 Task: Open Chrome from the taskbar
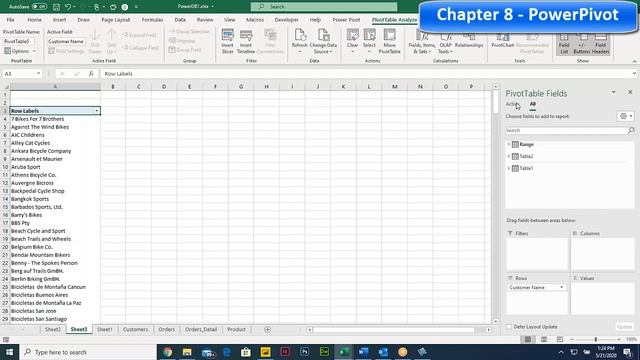point(167,352)
